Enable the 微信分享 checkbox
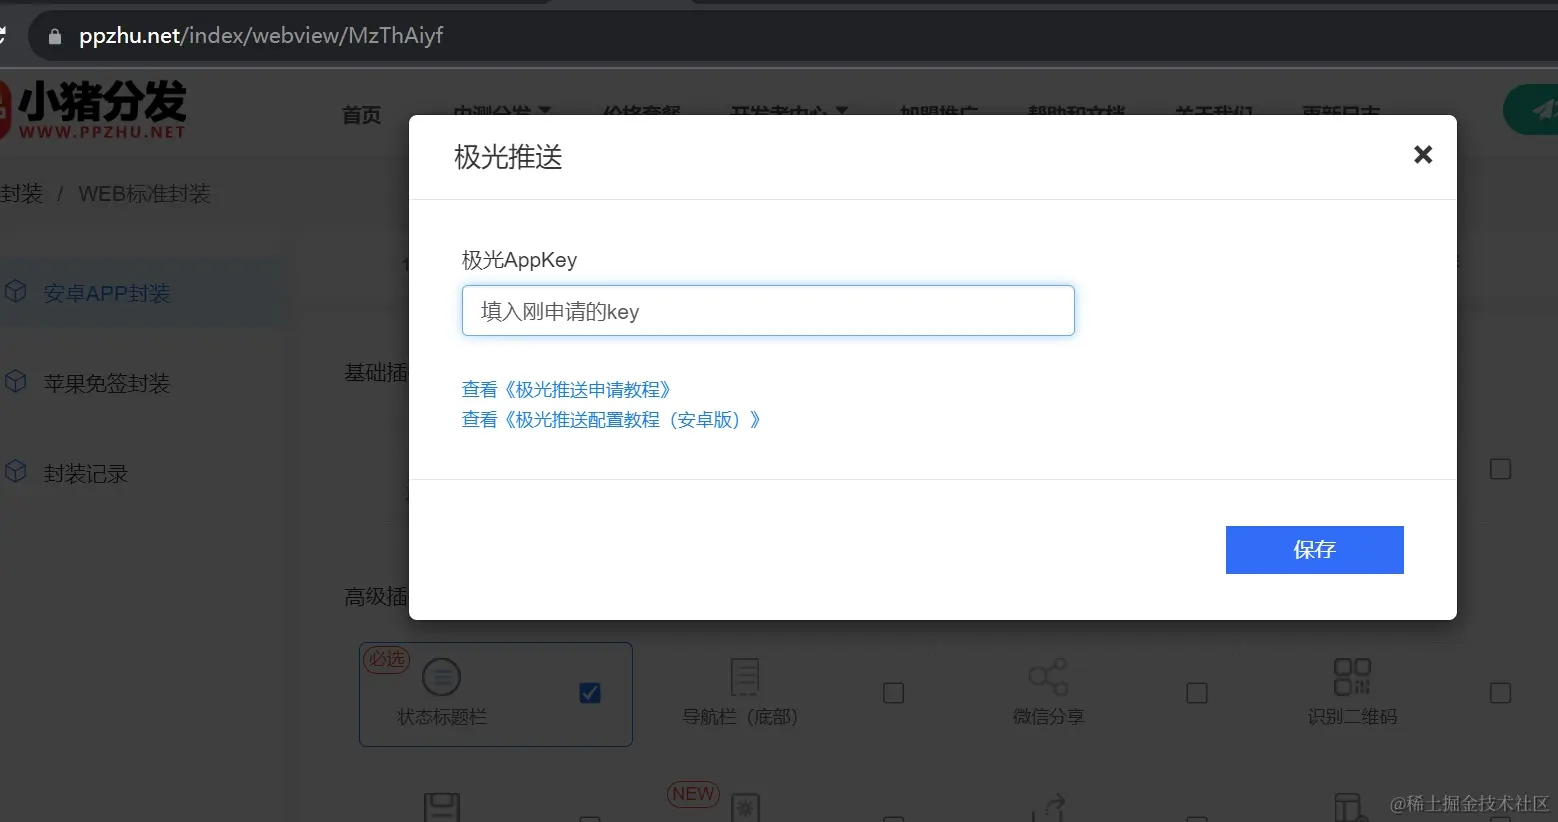Image resolution: width=1558 pixels, height=822 pixels. coord(1197,691)
